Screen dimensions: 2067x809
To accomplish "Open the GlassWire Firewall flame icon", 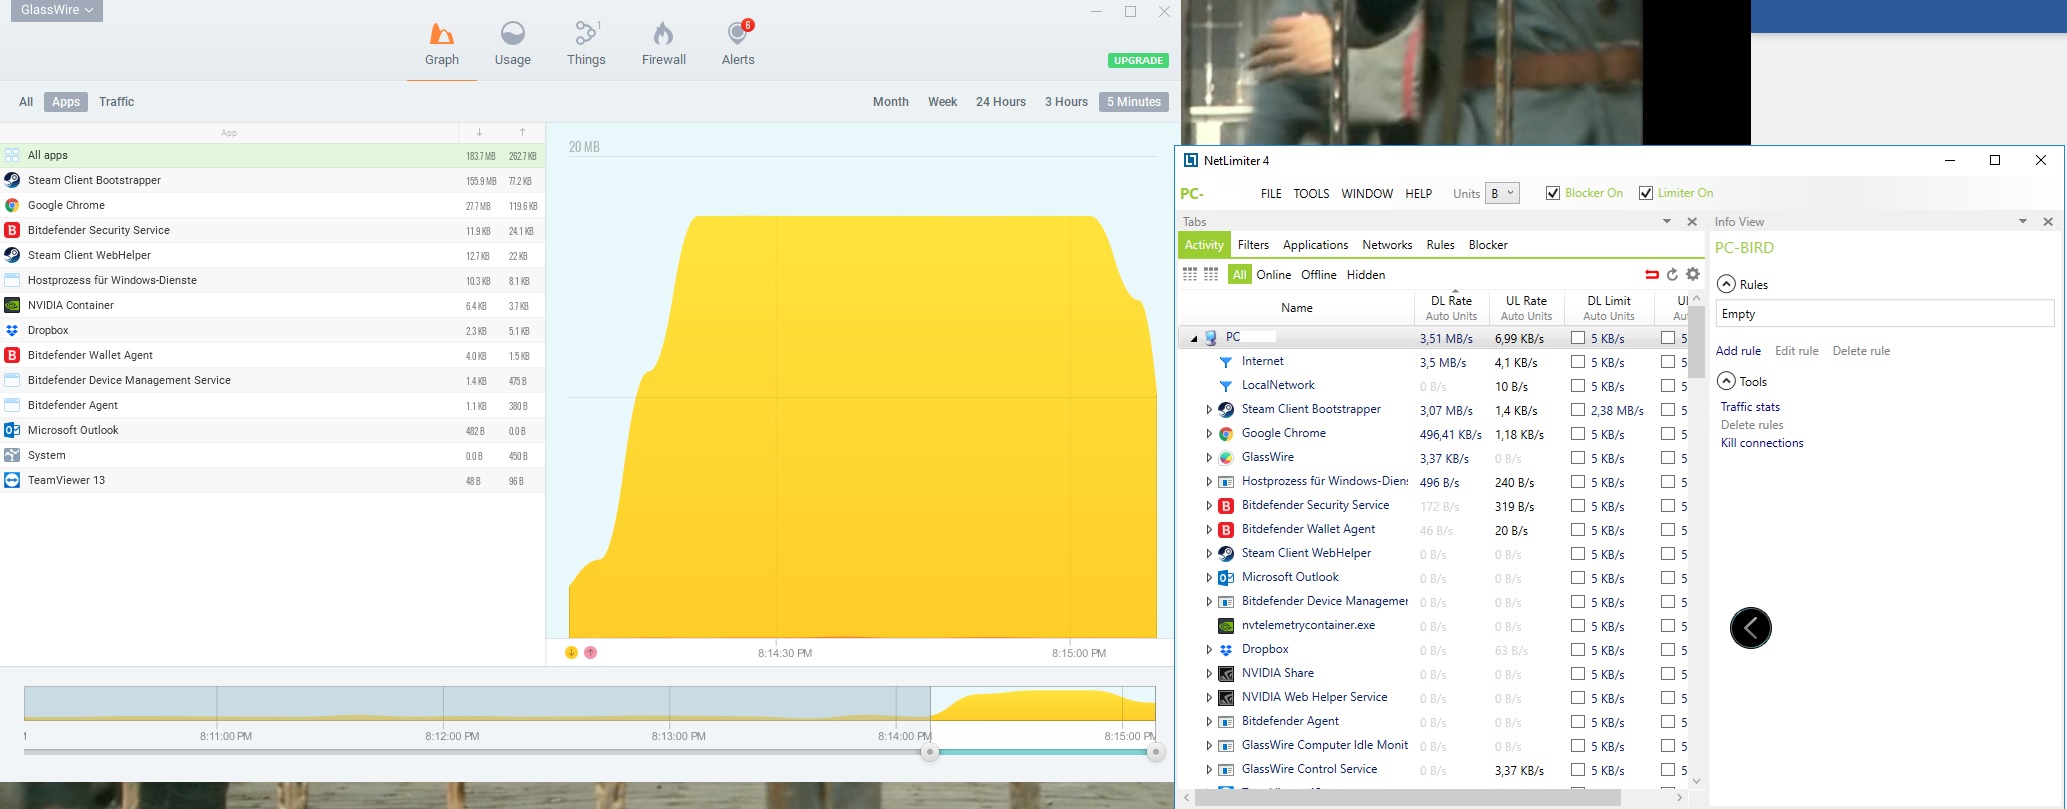I will (663, 35).
